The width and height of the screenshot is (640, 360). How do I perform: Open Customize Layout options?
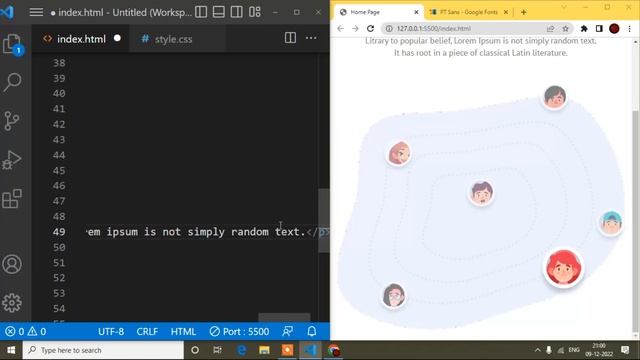[255, 12]
